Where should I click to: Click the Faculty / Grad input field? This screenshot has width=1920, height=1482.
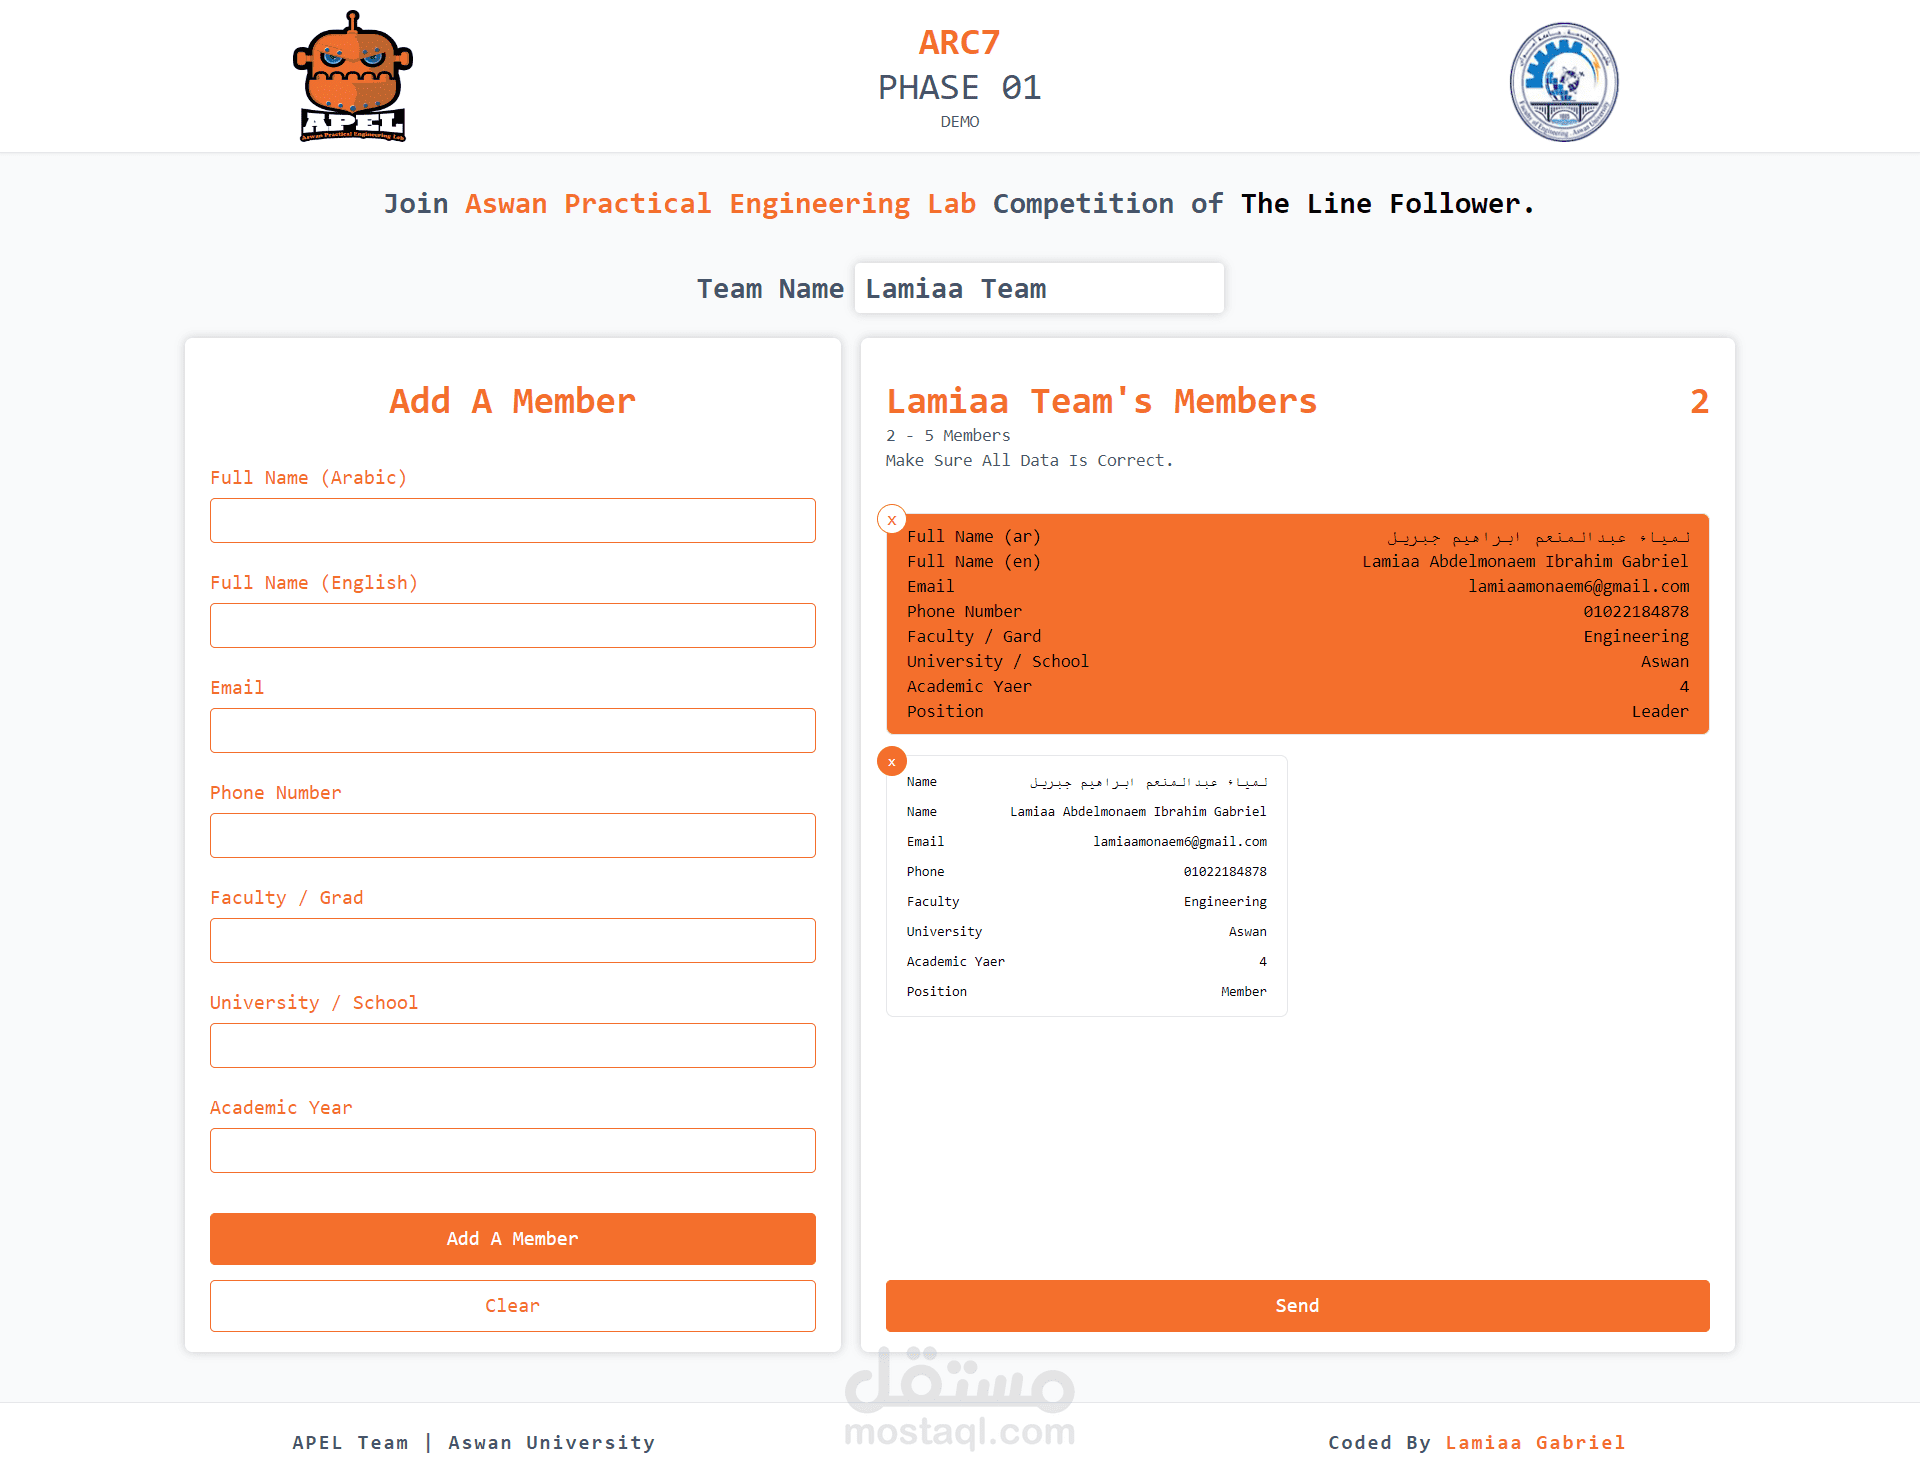pyautogui.click(x=512, y=939)
